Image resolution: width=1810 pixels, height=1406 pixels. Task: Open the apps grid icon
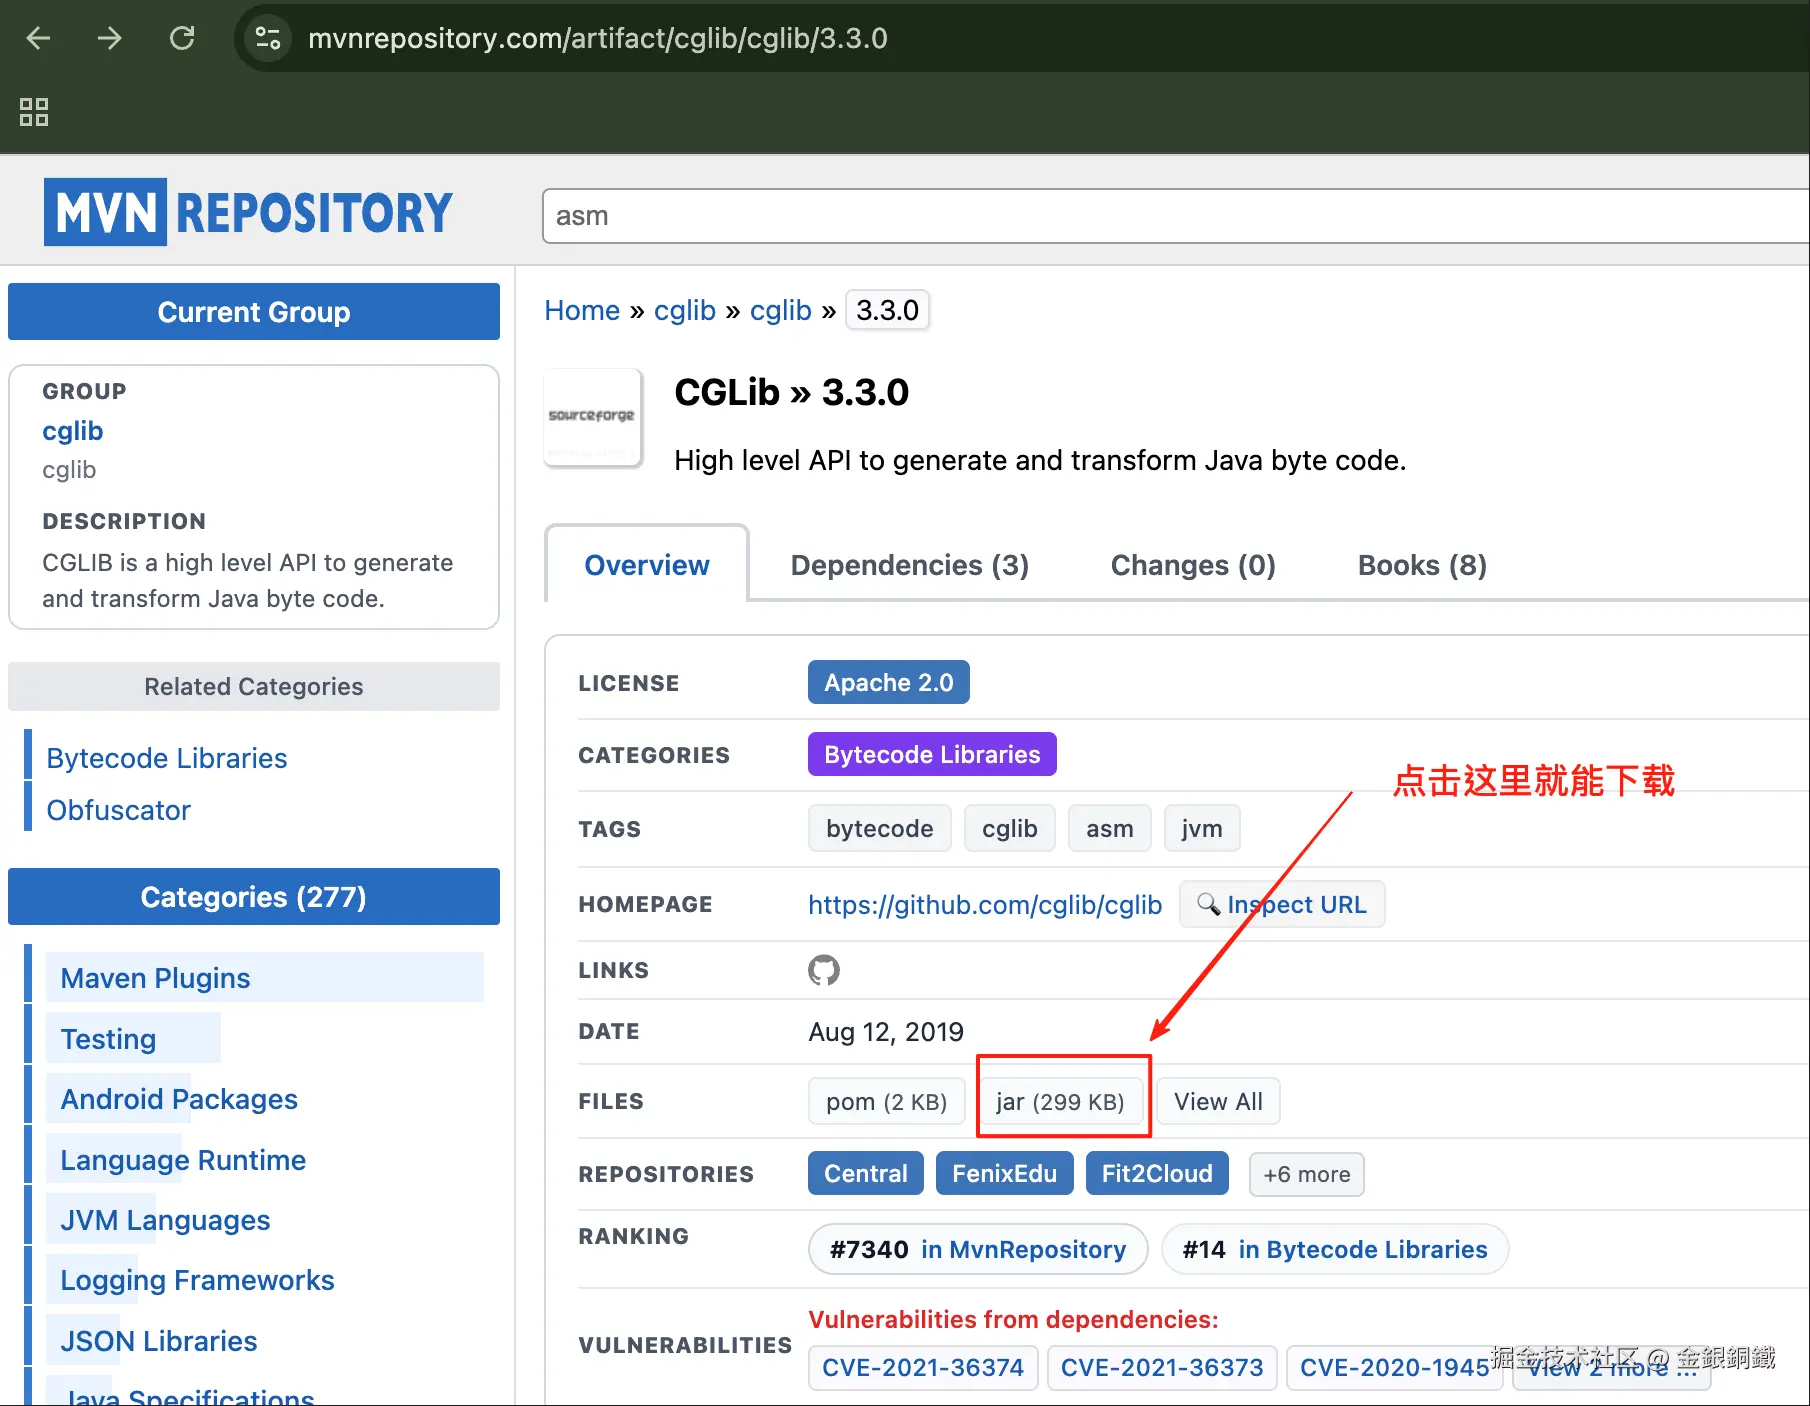click(34, 111)
